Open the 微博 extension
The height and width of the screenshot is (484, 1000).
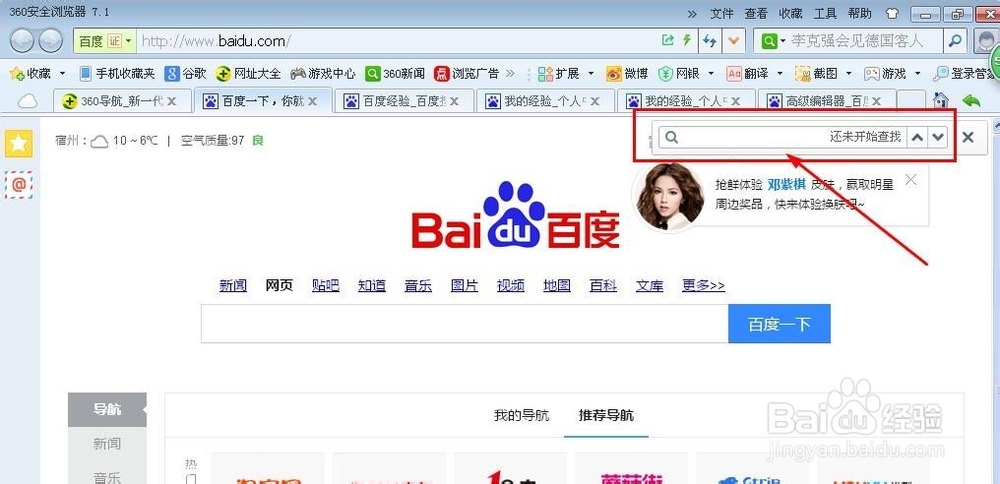tap(627, 74)
